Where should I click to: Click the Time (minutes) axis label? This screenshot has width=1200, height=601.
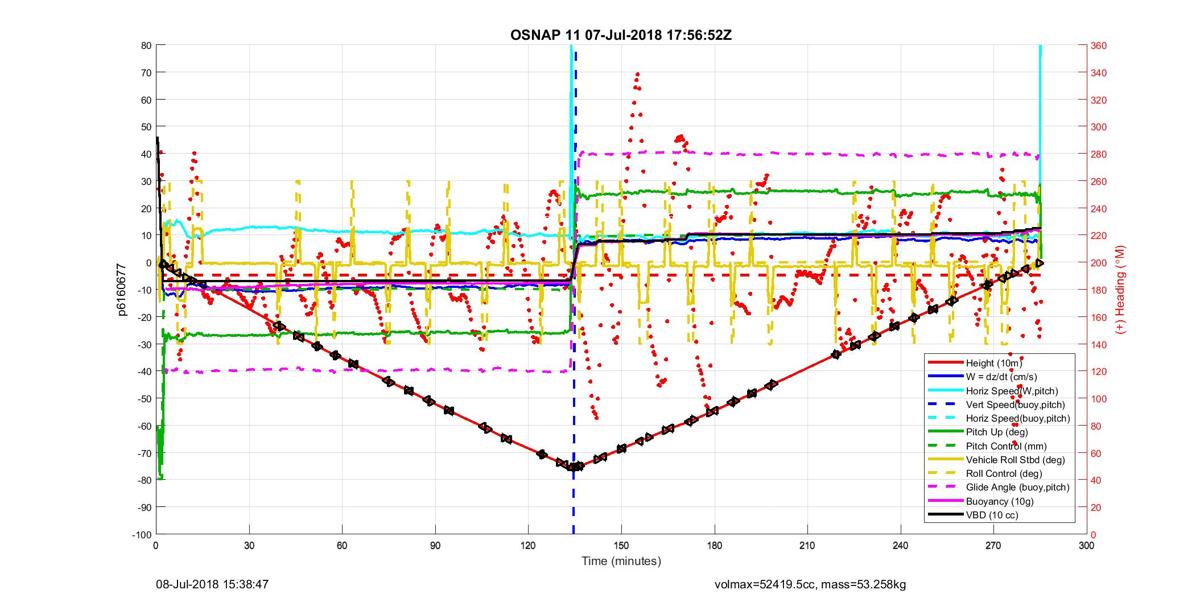pos(622,562)
